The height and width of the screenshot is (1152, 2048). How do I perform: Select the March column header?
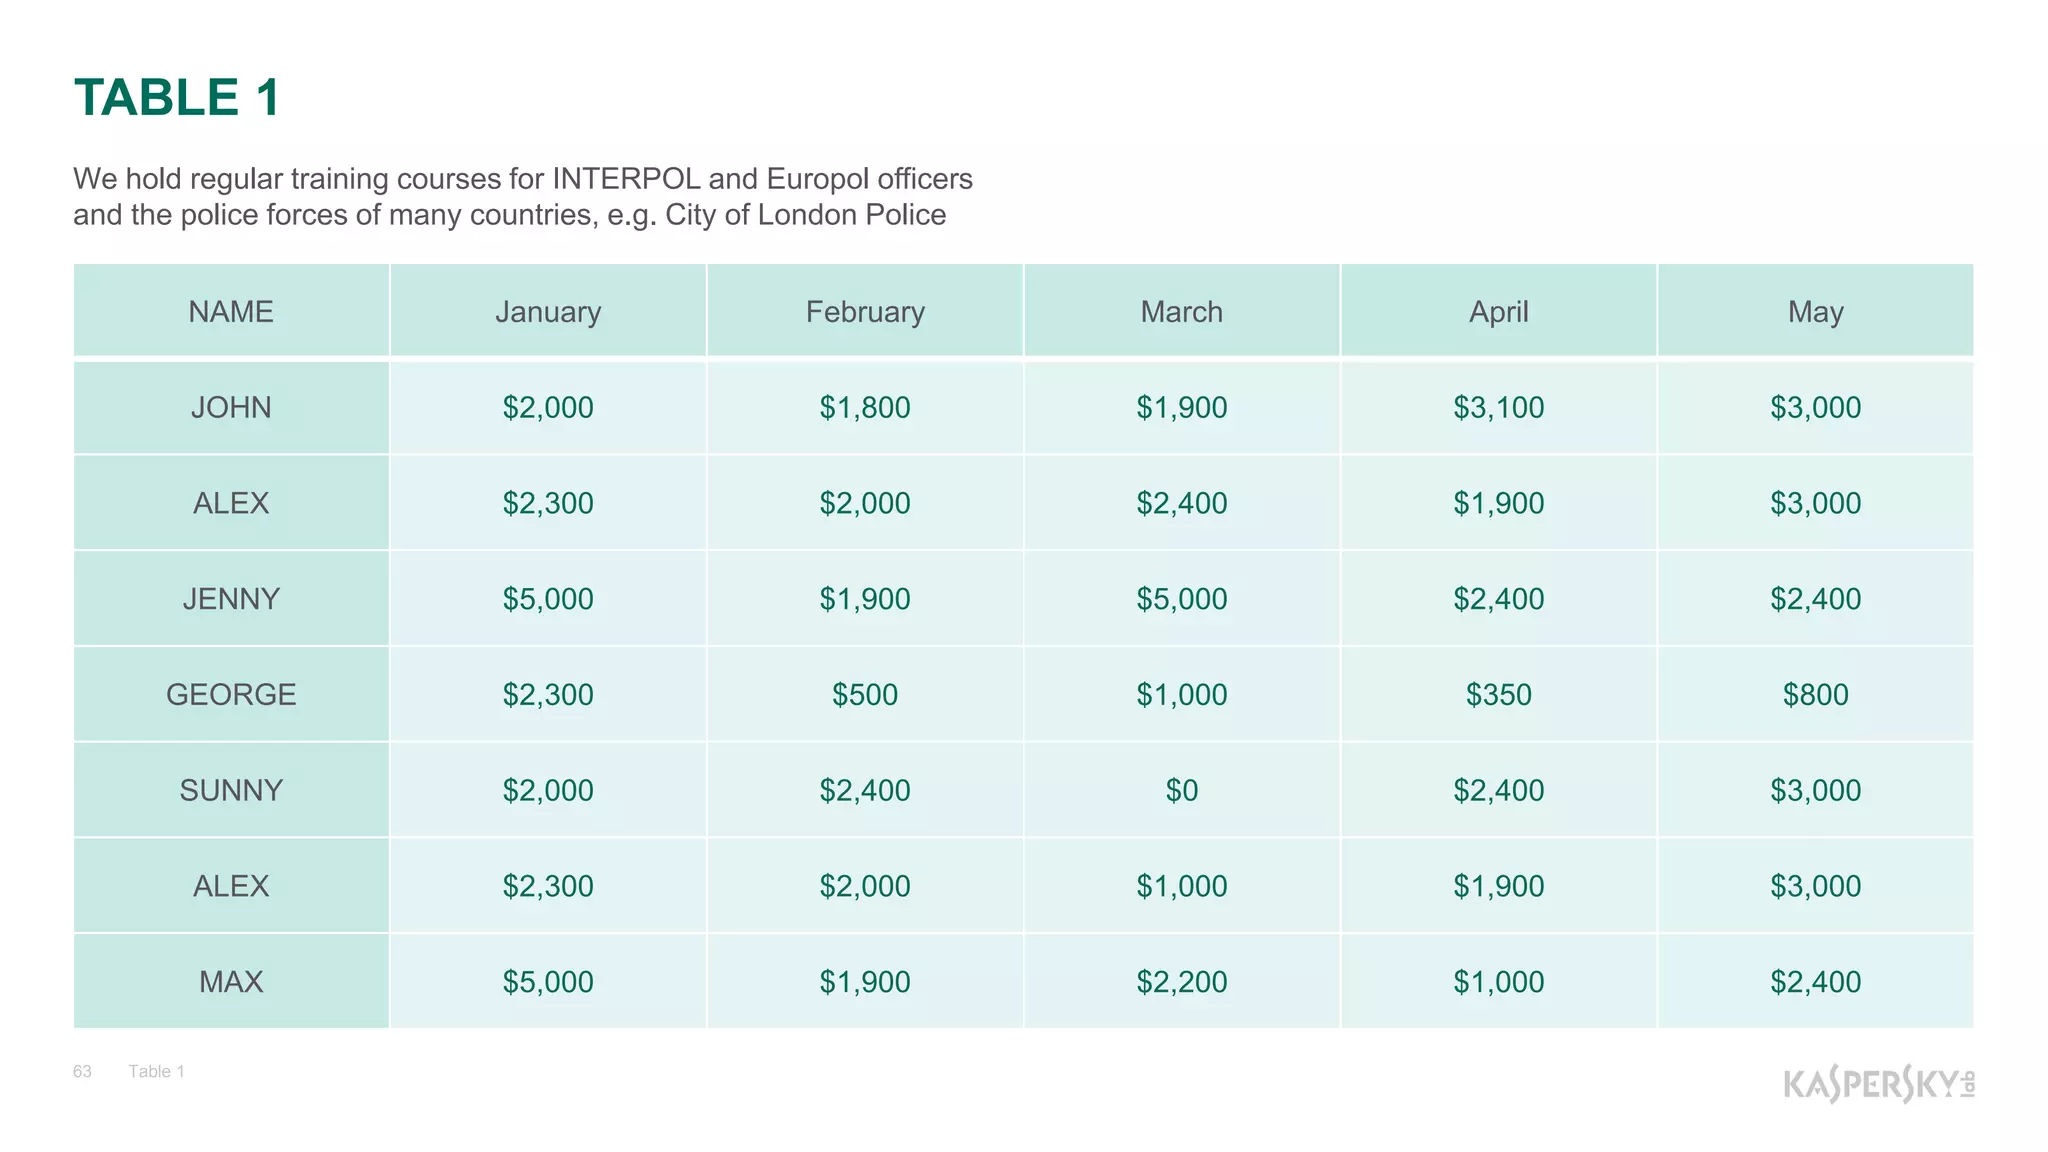(x=1182, y=311)
